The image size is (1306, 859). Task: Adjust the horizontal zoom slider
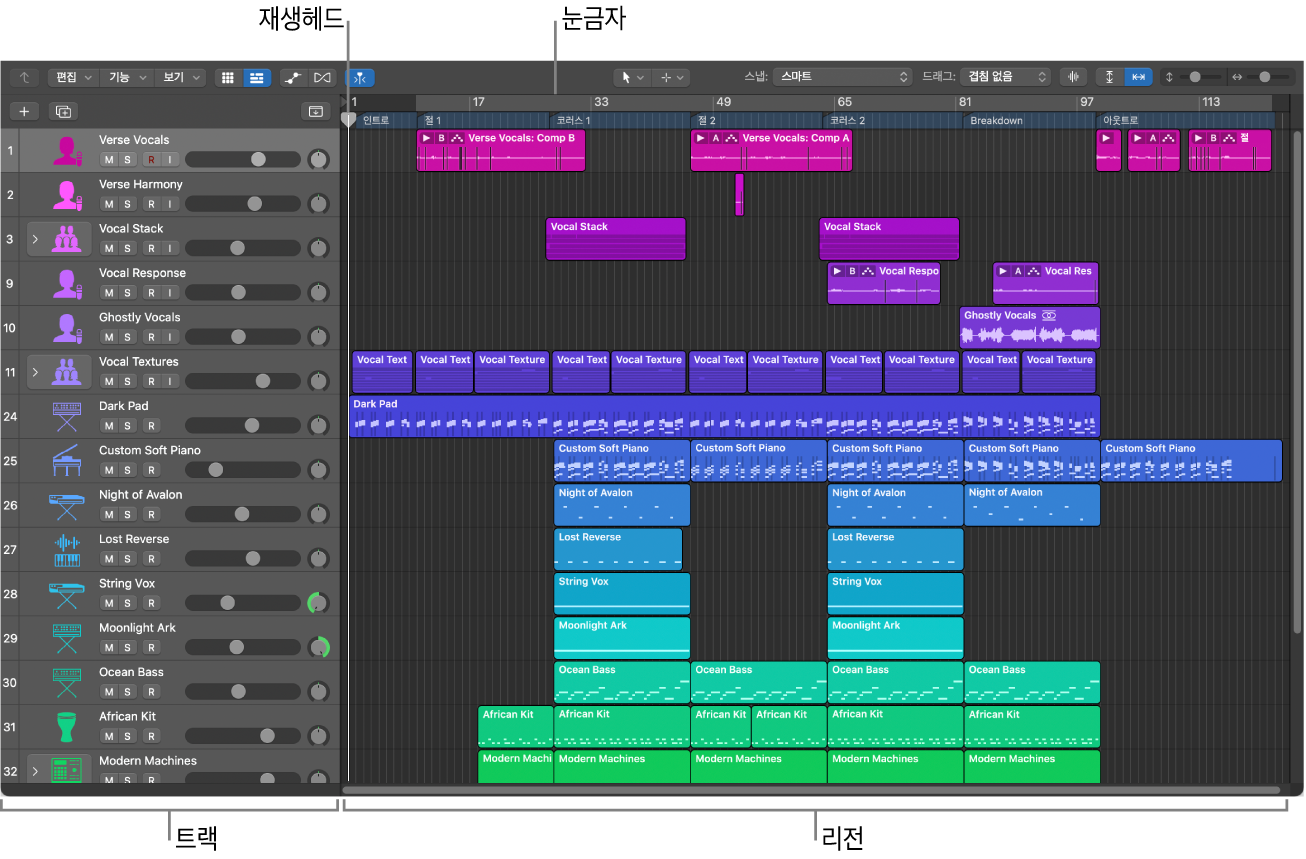tap(1266, 77)
